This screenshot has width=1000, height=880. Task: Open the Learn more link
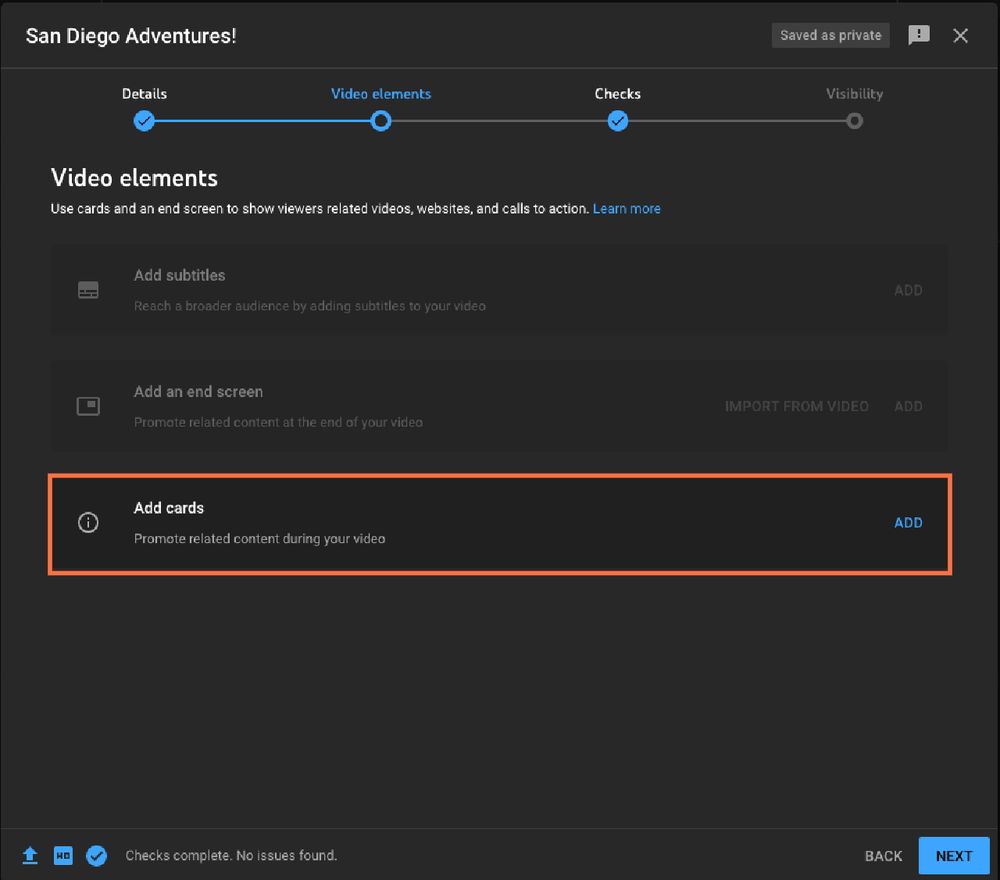(627, 208)
